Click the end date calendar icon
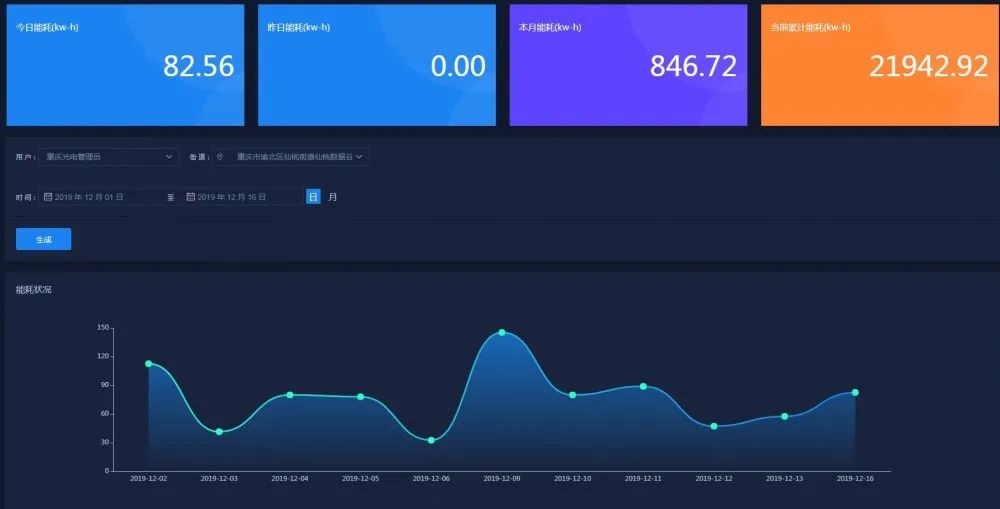1000x509 pixels. (x=191, y=197)
